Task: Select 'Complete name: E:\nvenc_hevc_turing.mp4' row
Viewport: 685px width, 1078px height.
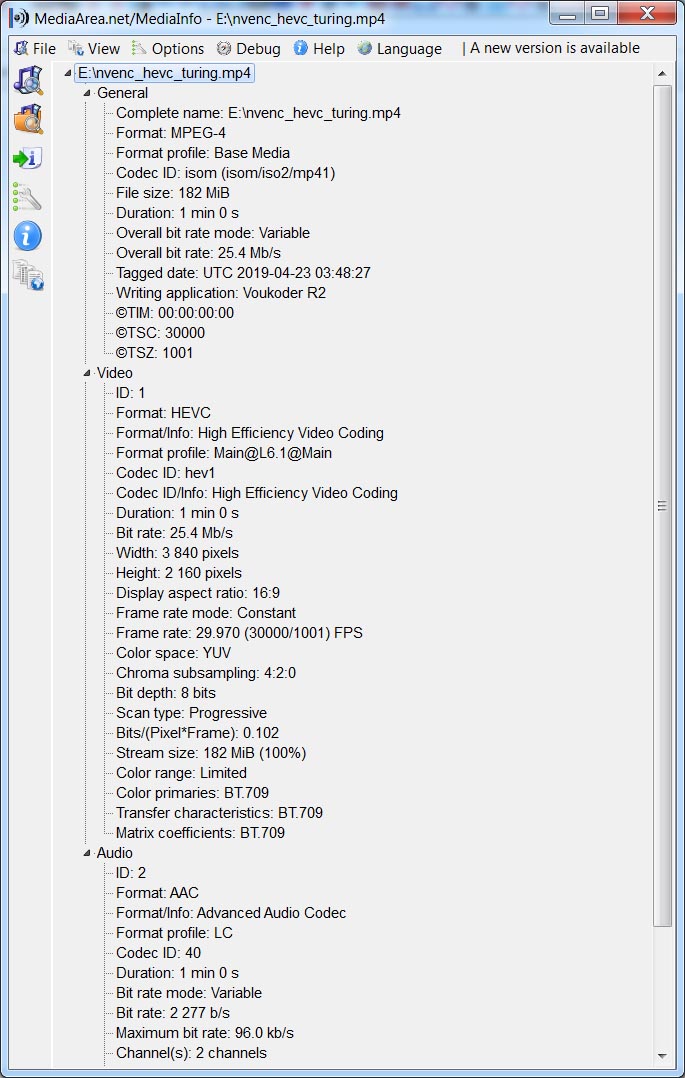Action: pos(258,113)
